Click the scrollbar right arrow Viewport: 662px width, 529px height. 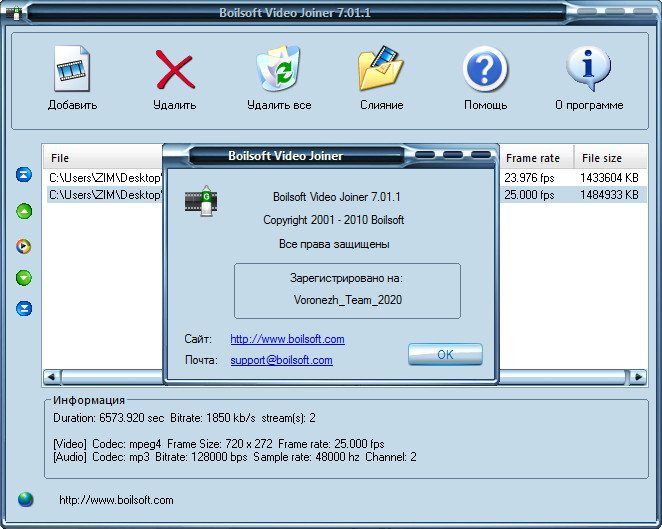(x=638, y=377)
